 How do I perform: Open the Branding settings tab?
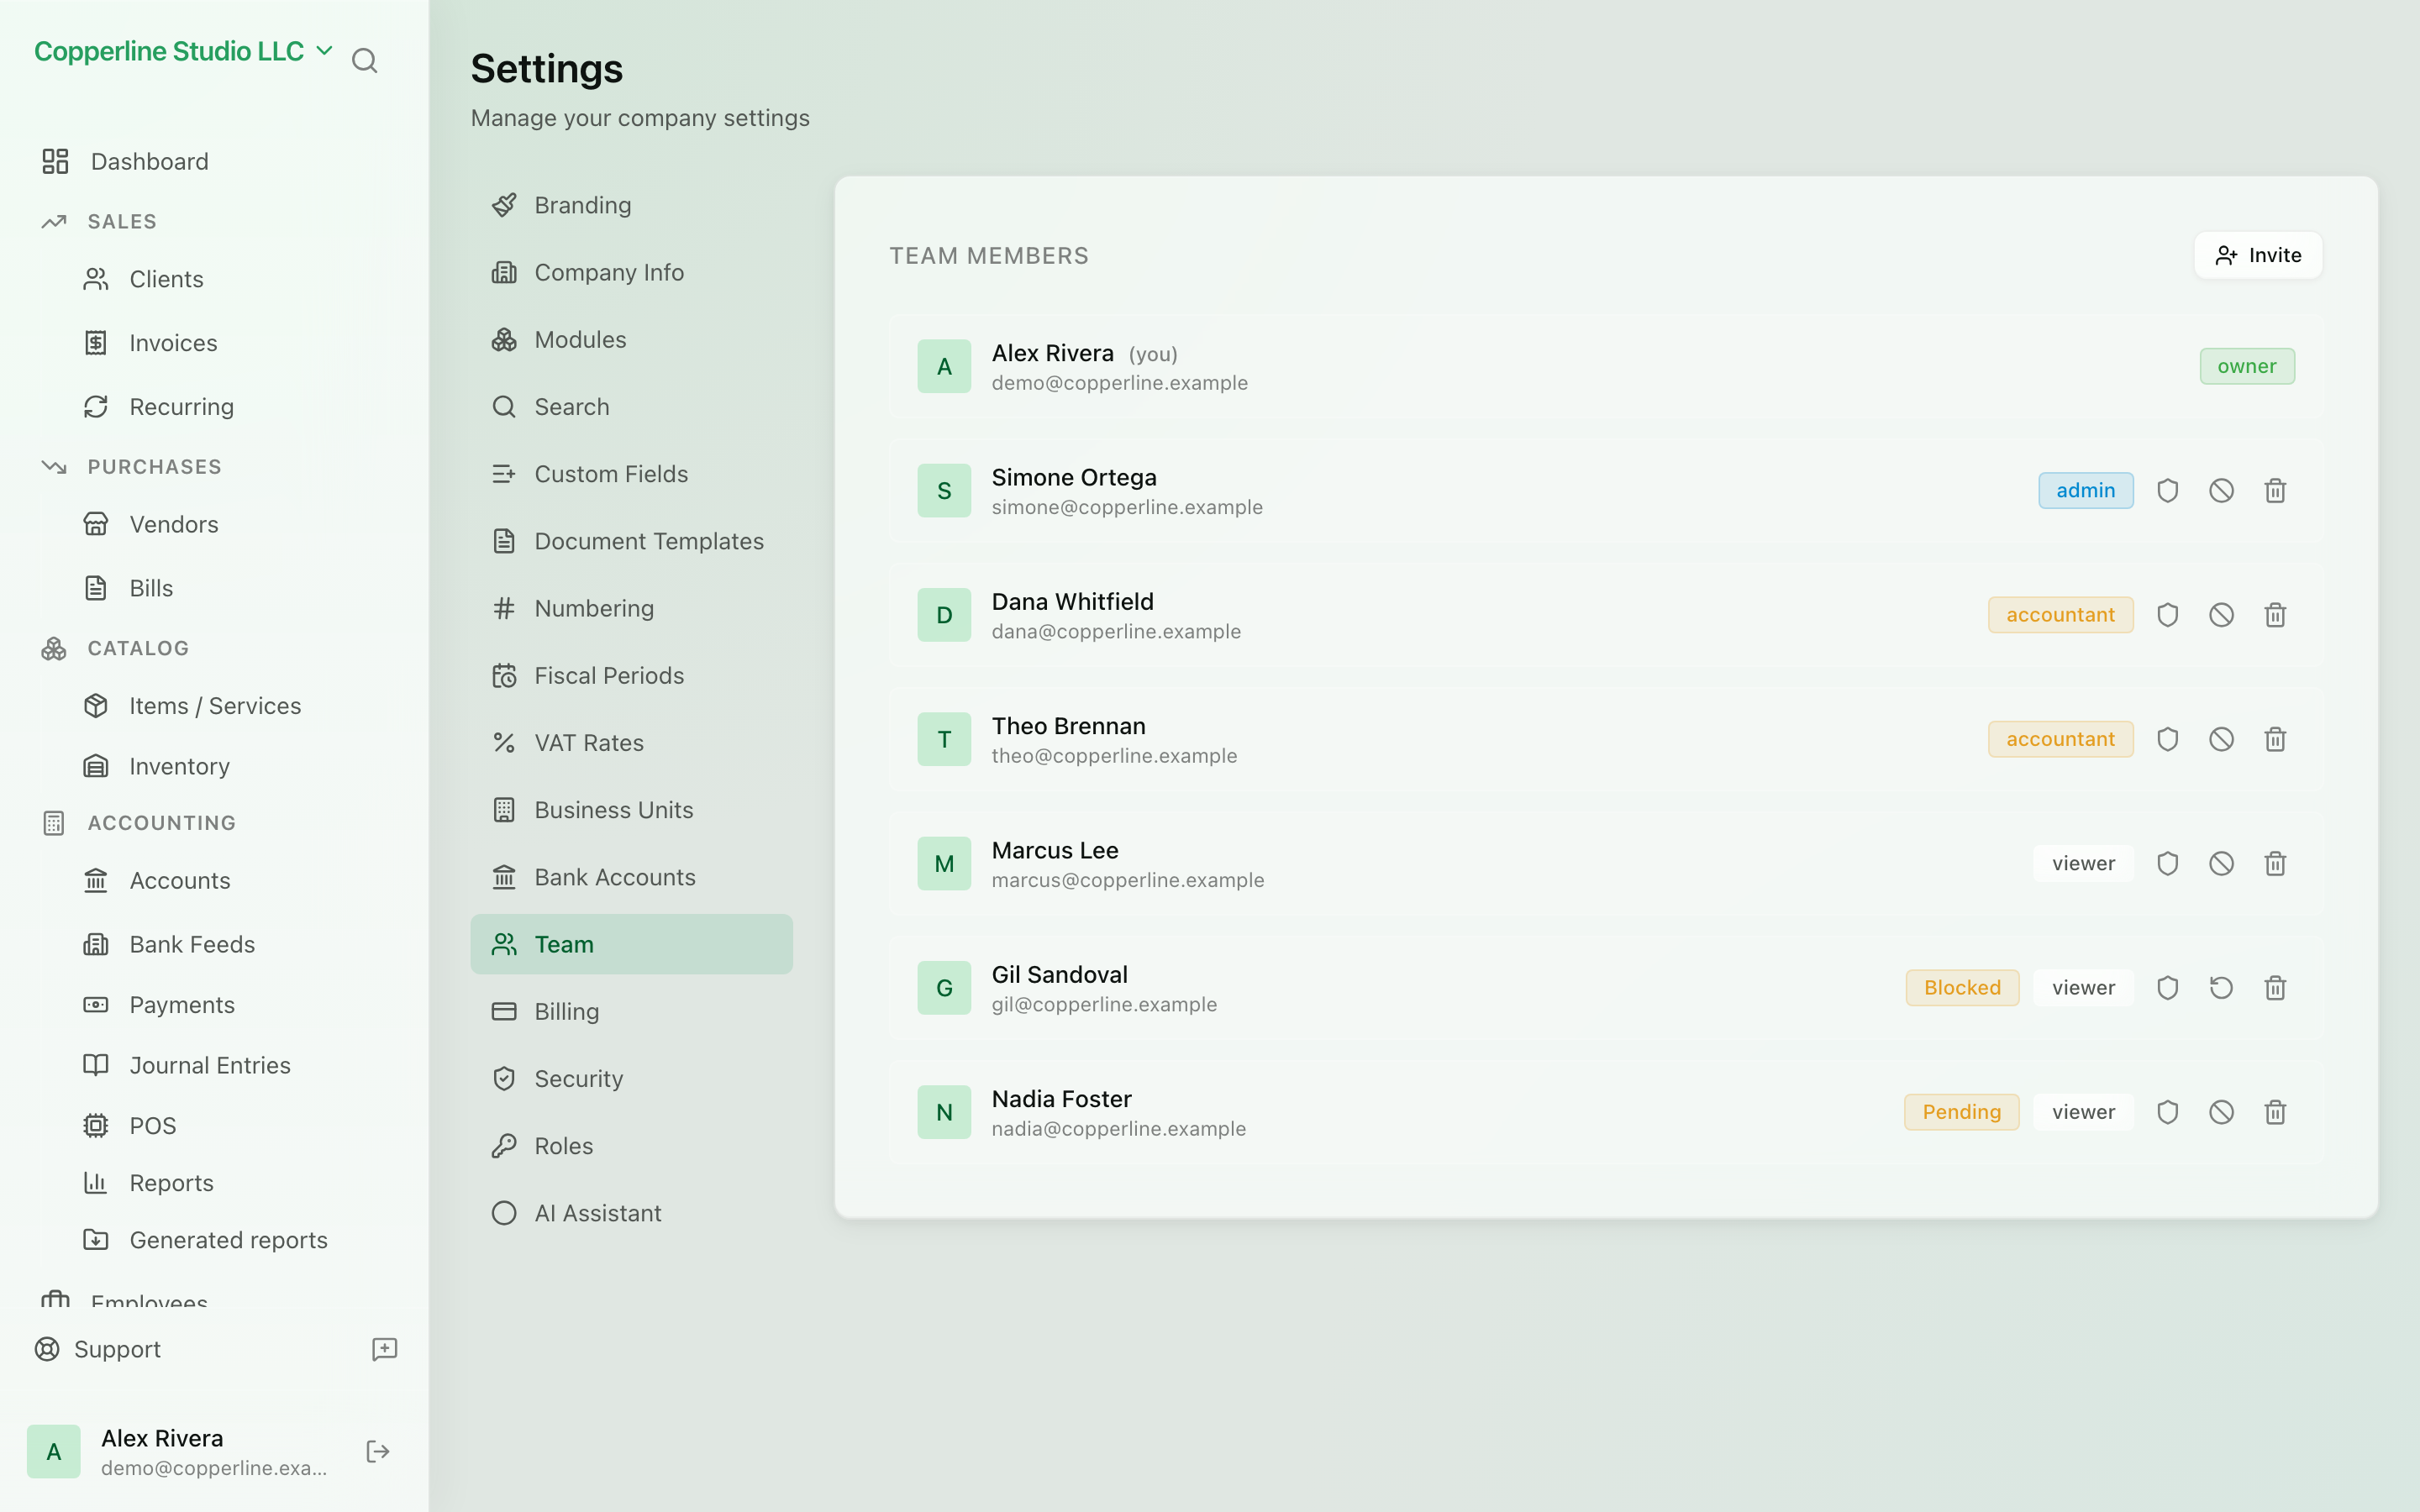pos(631,205)
